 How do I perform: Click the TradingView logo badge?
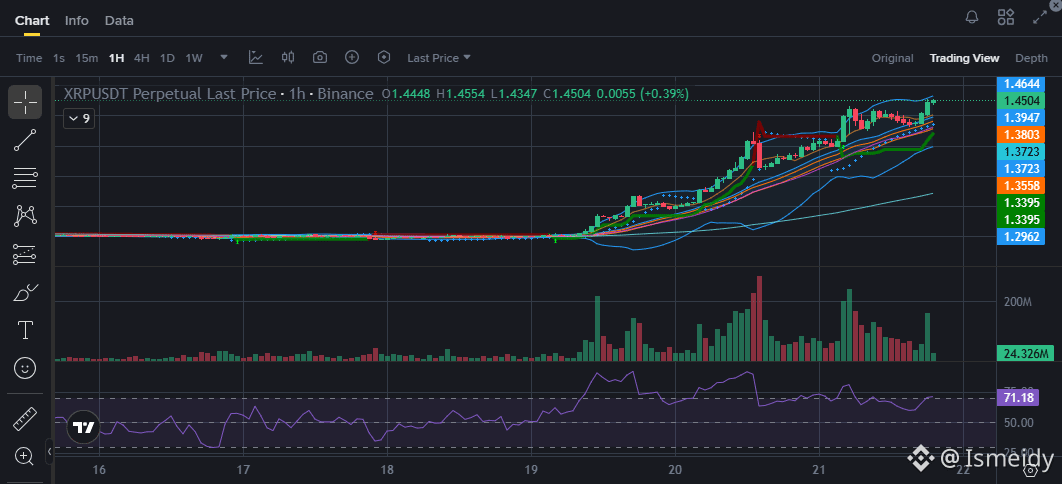(84, 427)
